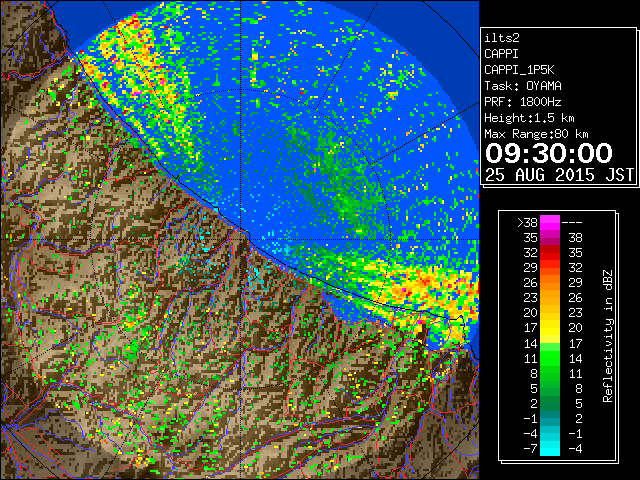Pick the bright green 11–14 dBZ swatch
Image resolution: width=640 pixels, height=480 pixels.
click(x=550, y=358)
